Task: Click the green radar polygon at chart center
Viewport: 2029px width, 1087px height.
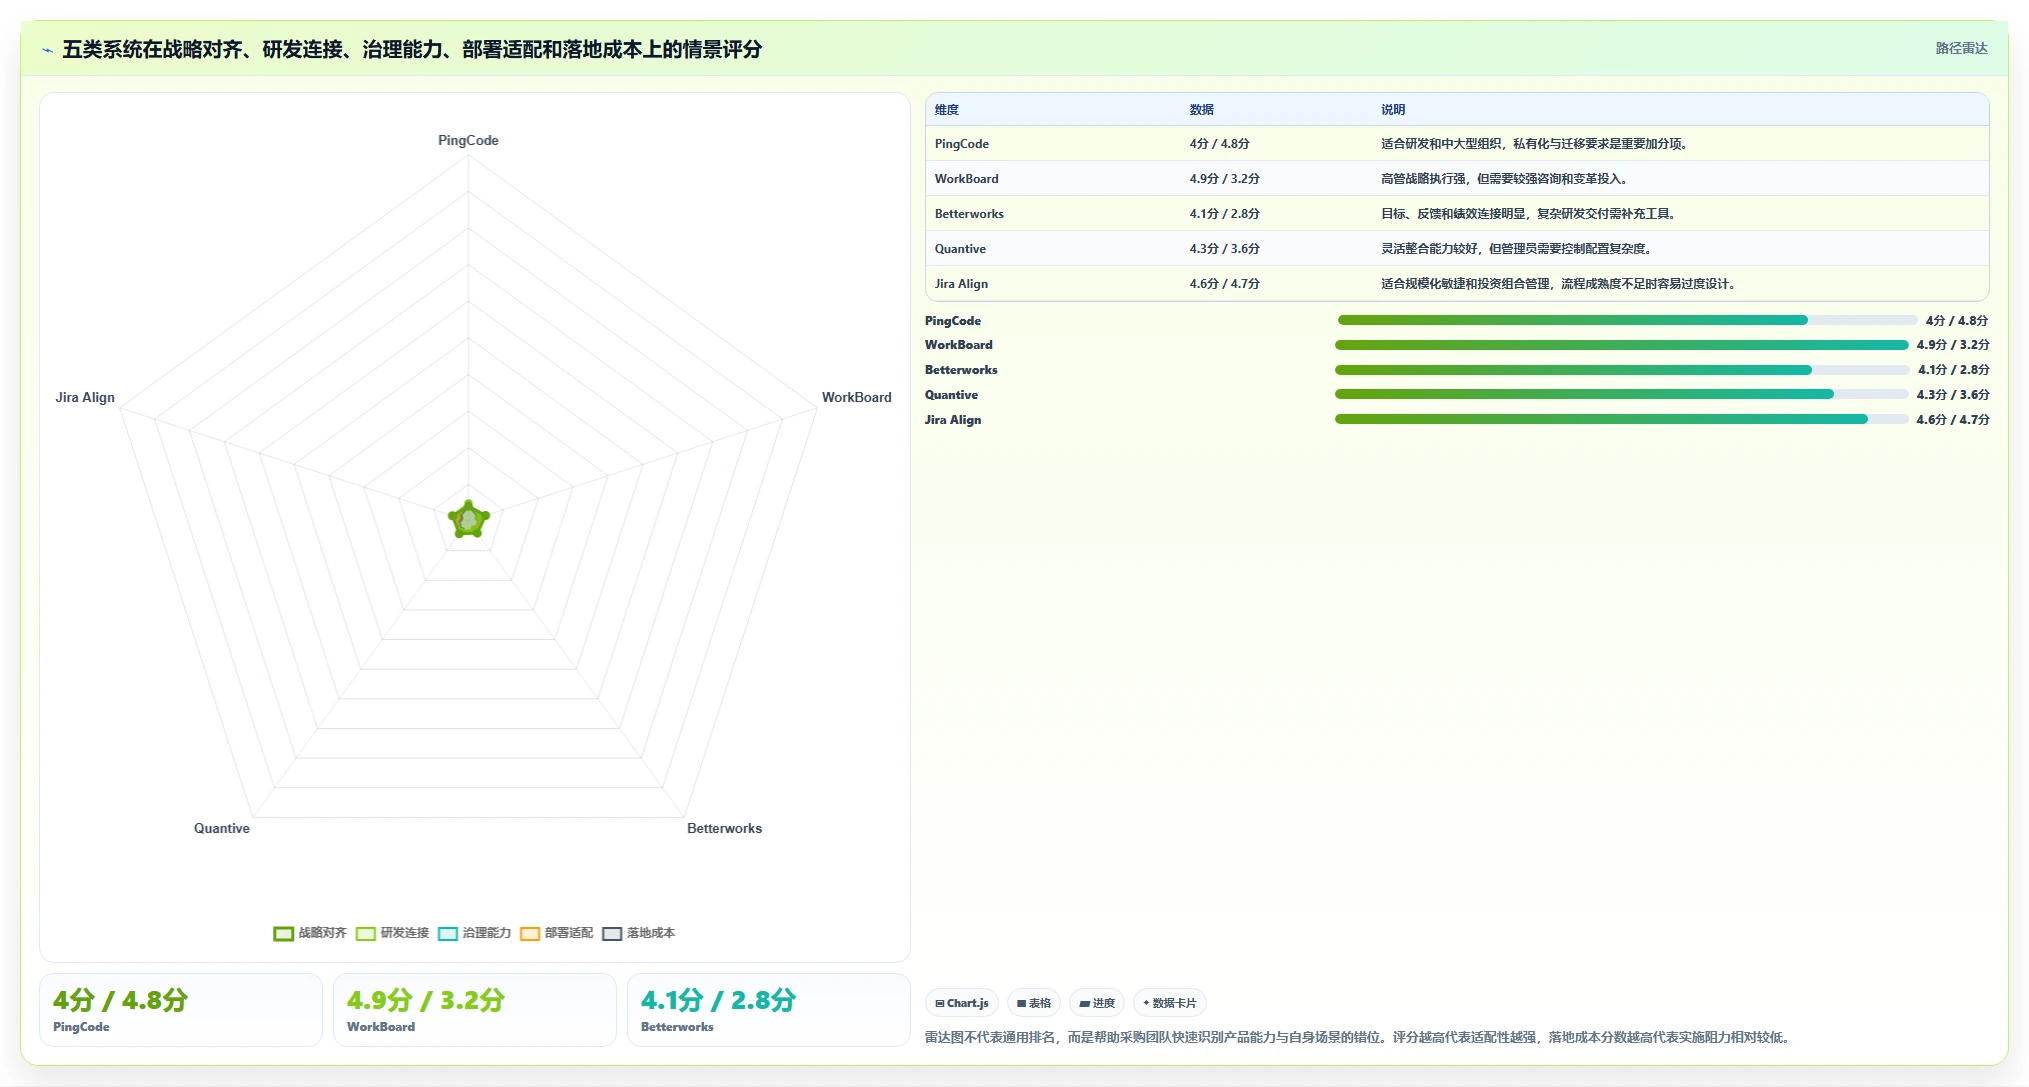Action: [468, 520]
